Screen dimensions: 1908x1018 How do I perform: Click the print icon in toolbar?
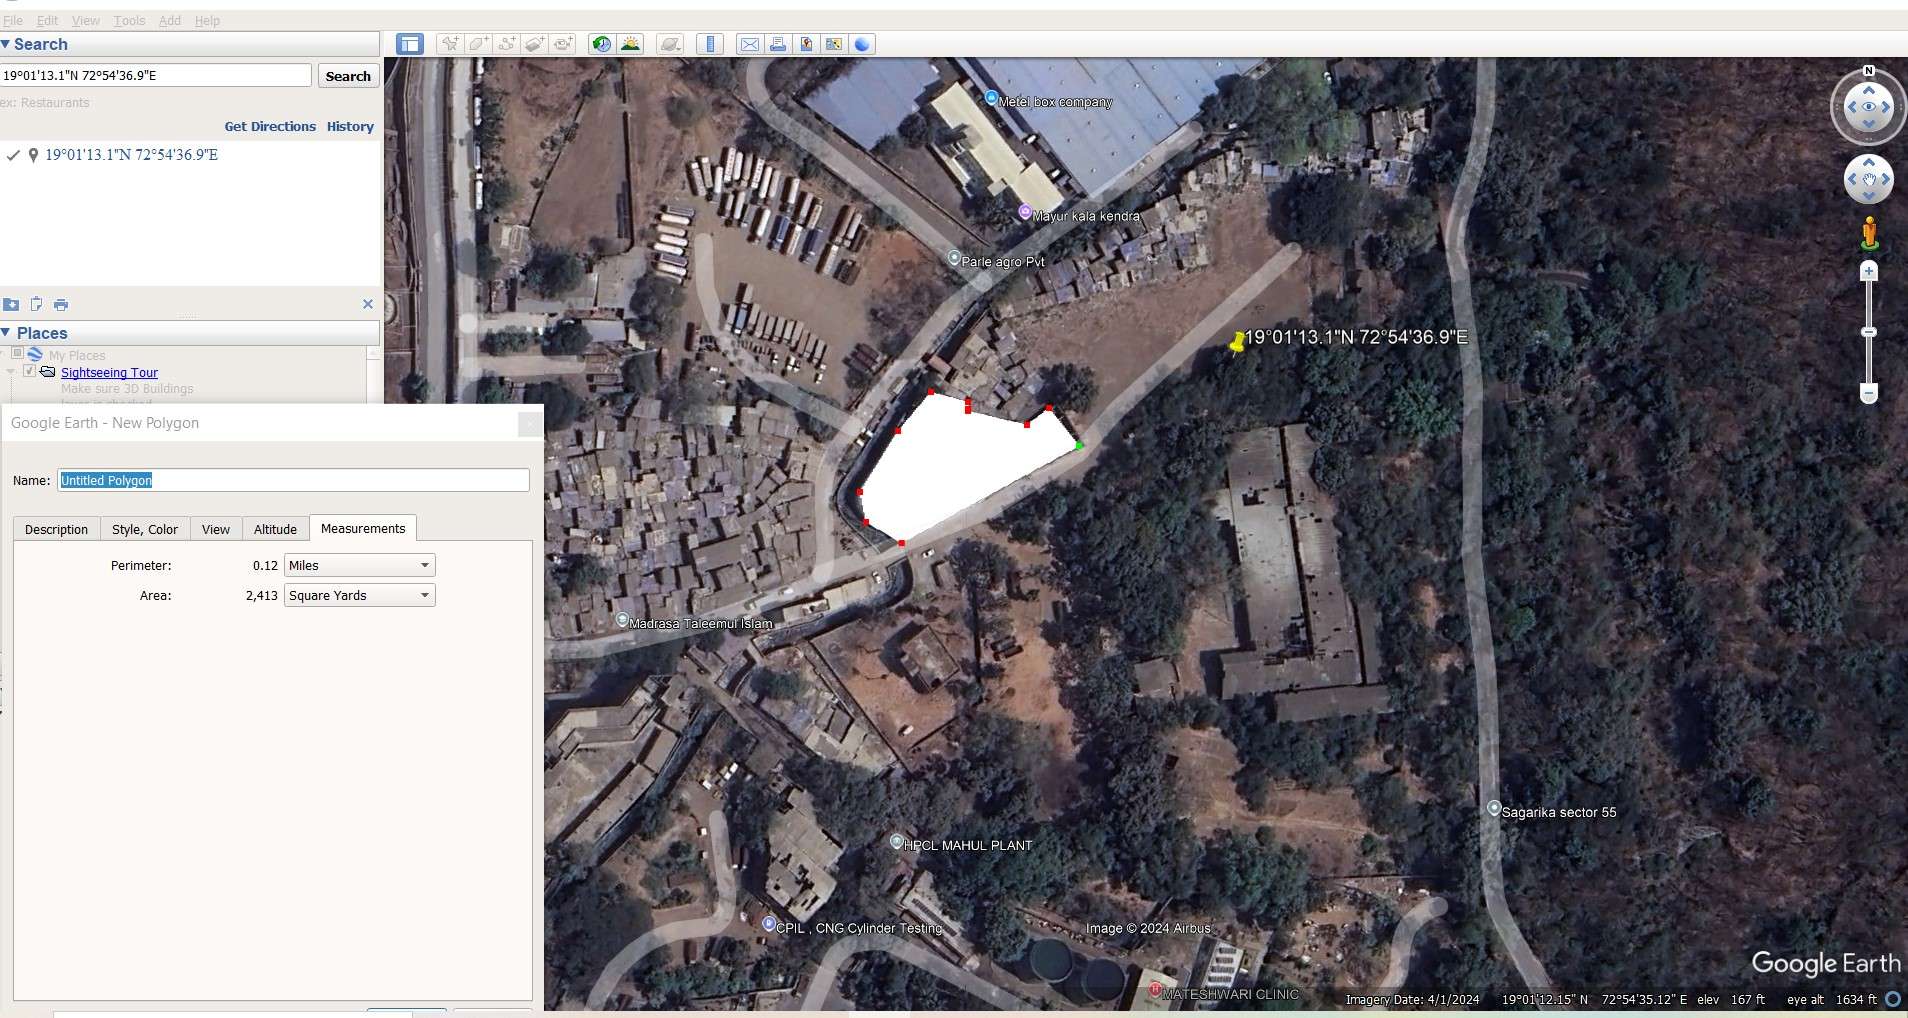point(777,44)
